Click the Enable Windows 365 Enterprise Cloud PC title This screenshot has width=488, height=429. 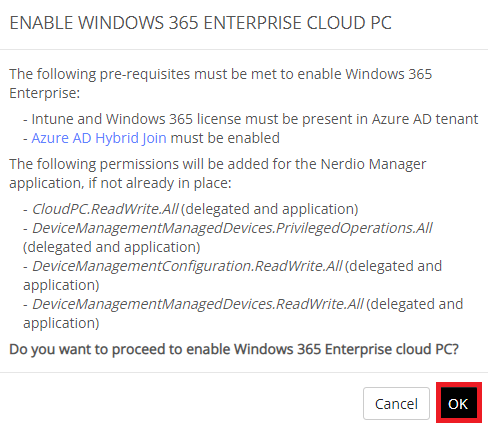[x=200, y=23]
